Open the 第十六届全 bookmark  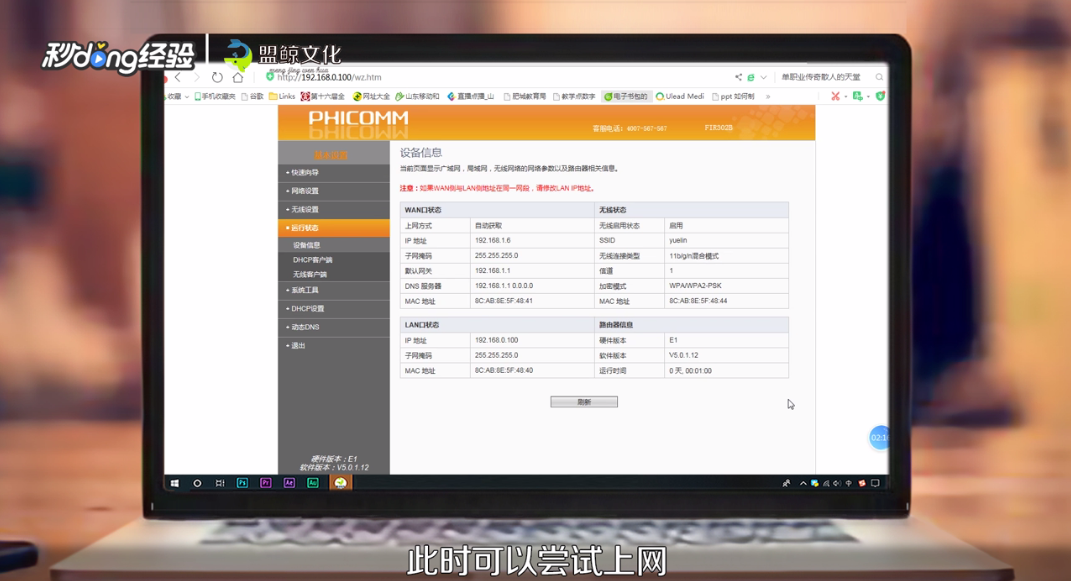click(323, 97)
